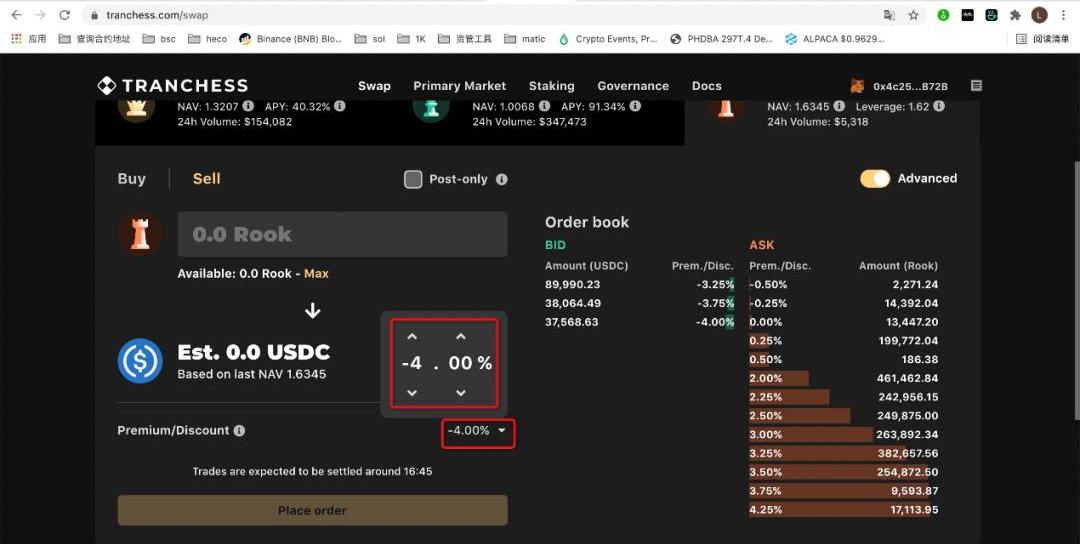Click info icon beside Premium/Discount label
Image resolution: width=1080 pixels, height=544 pixels.
point(239,431)
